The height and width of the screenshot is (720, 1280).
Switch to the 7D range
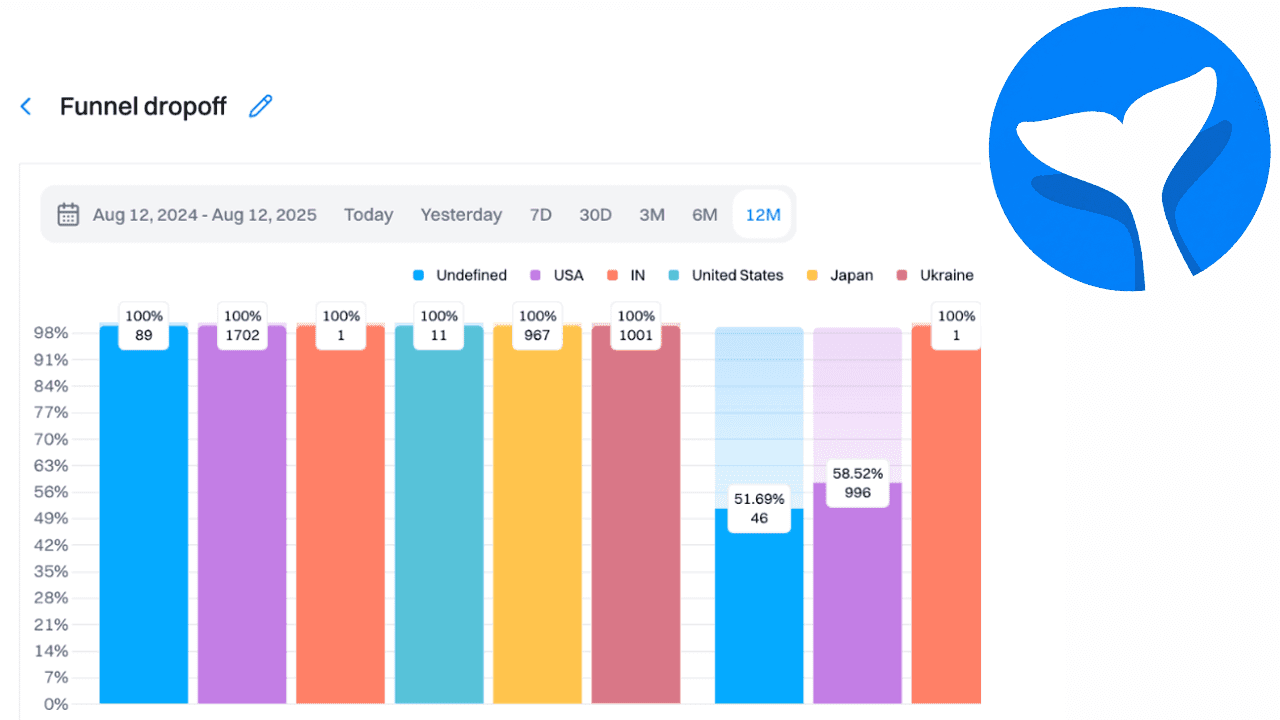(x=540, y=214)
